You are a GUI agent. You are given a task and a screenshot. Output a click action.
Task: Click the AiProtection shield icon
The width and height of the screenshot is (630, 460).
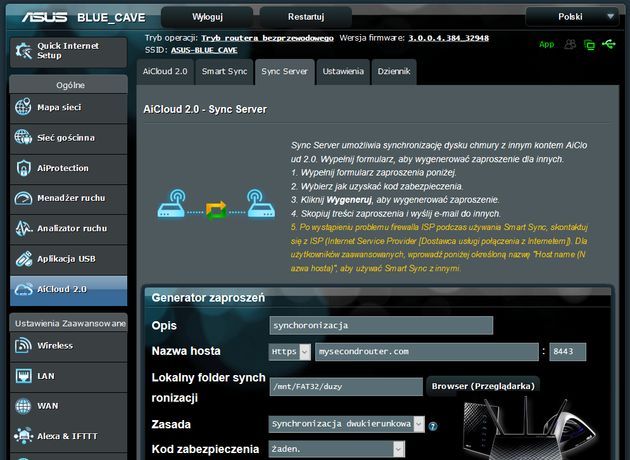(x=23, y=168)
